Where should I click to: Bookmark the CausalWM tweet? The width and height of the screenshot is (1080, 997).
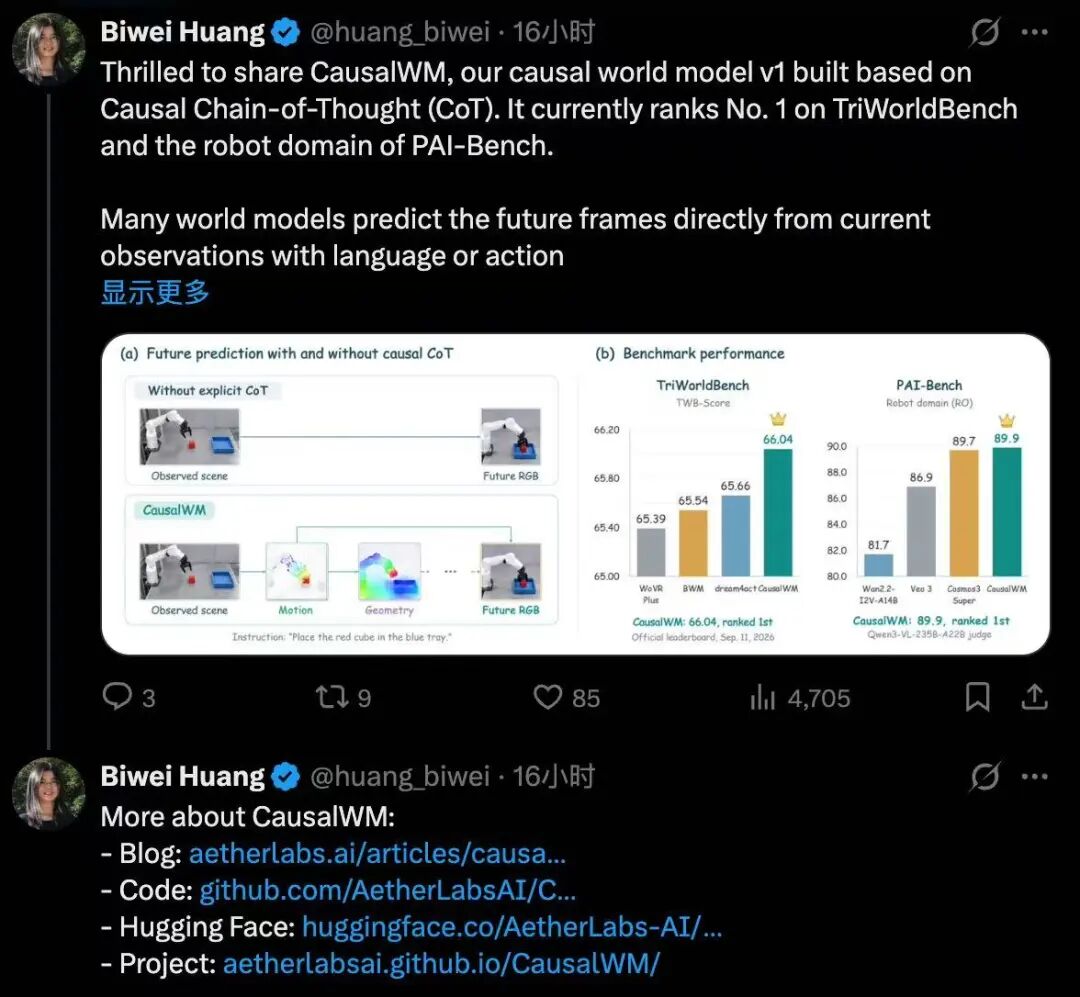pyautogui.click(x=977, y=697)
